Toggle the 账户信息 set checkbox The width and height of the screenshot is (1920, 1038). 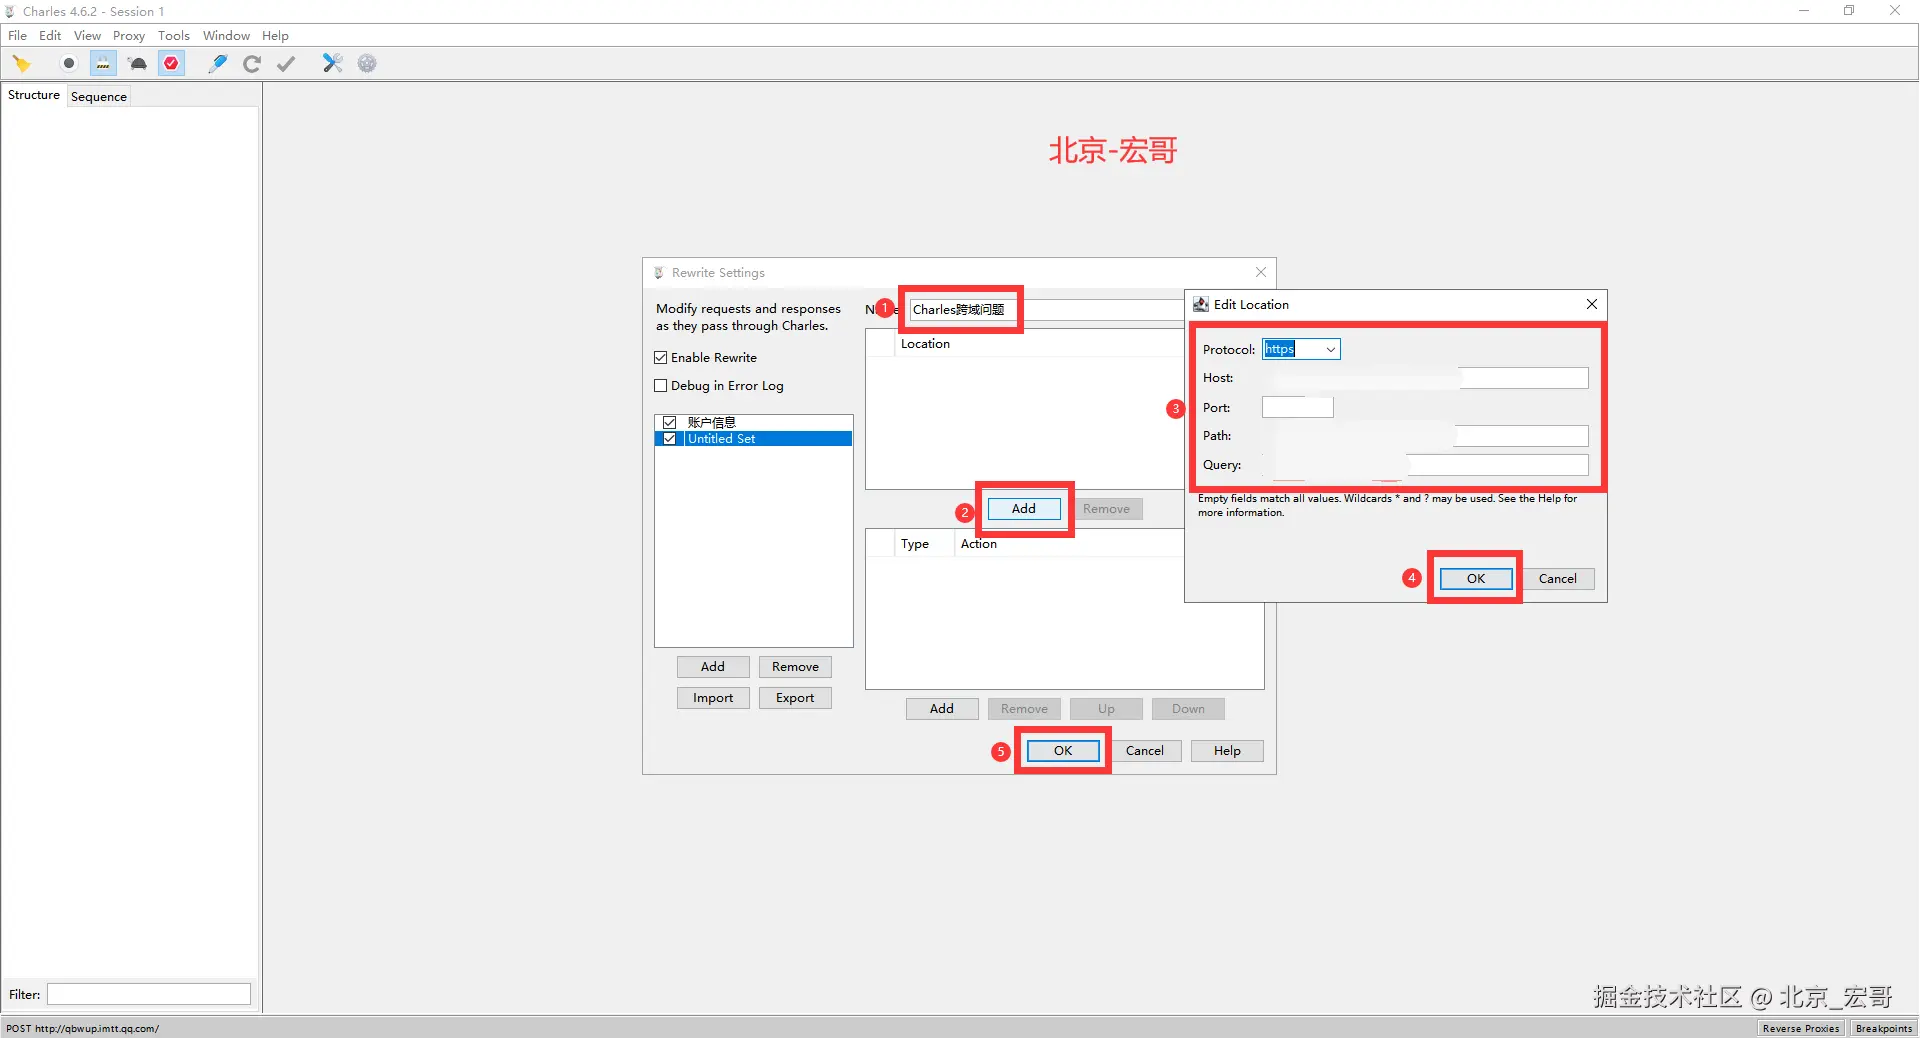pyautogui.click(x=670, y=423)
